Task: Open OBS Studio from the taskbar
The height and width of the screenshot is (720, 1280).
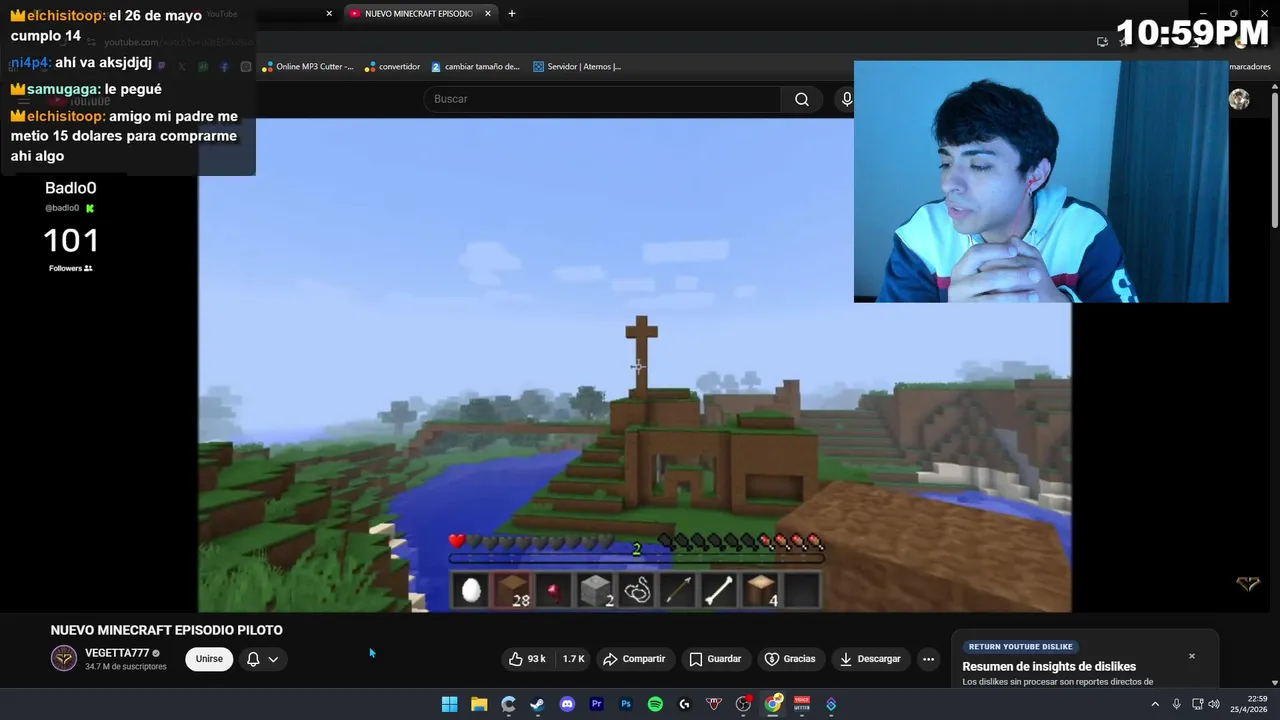Action: click(743, 704)
